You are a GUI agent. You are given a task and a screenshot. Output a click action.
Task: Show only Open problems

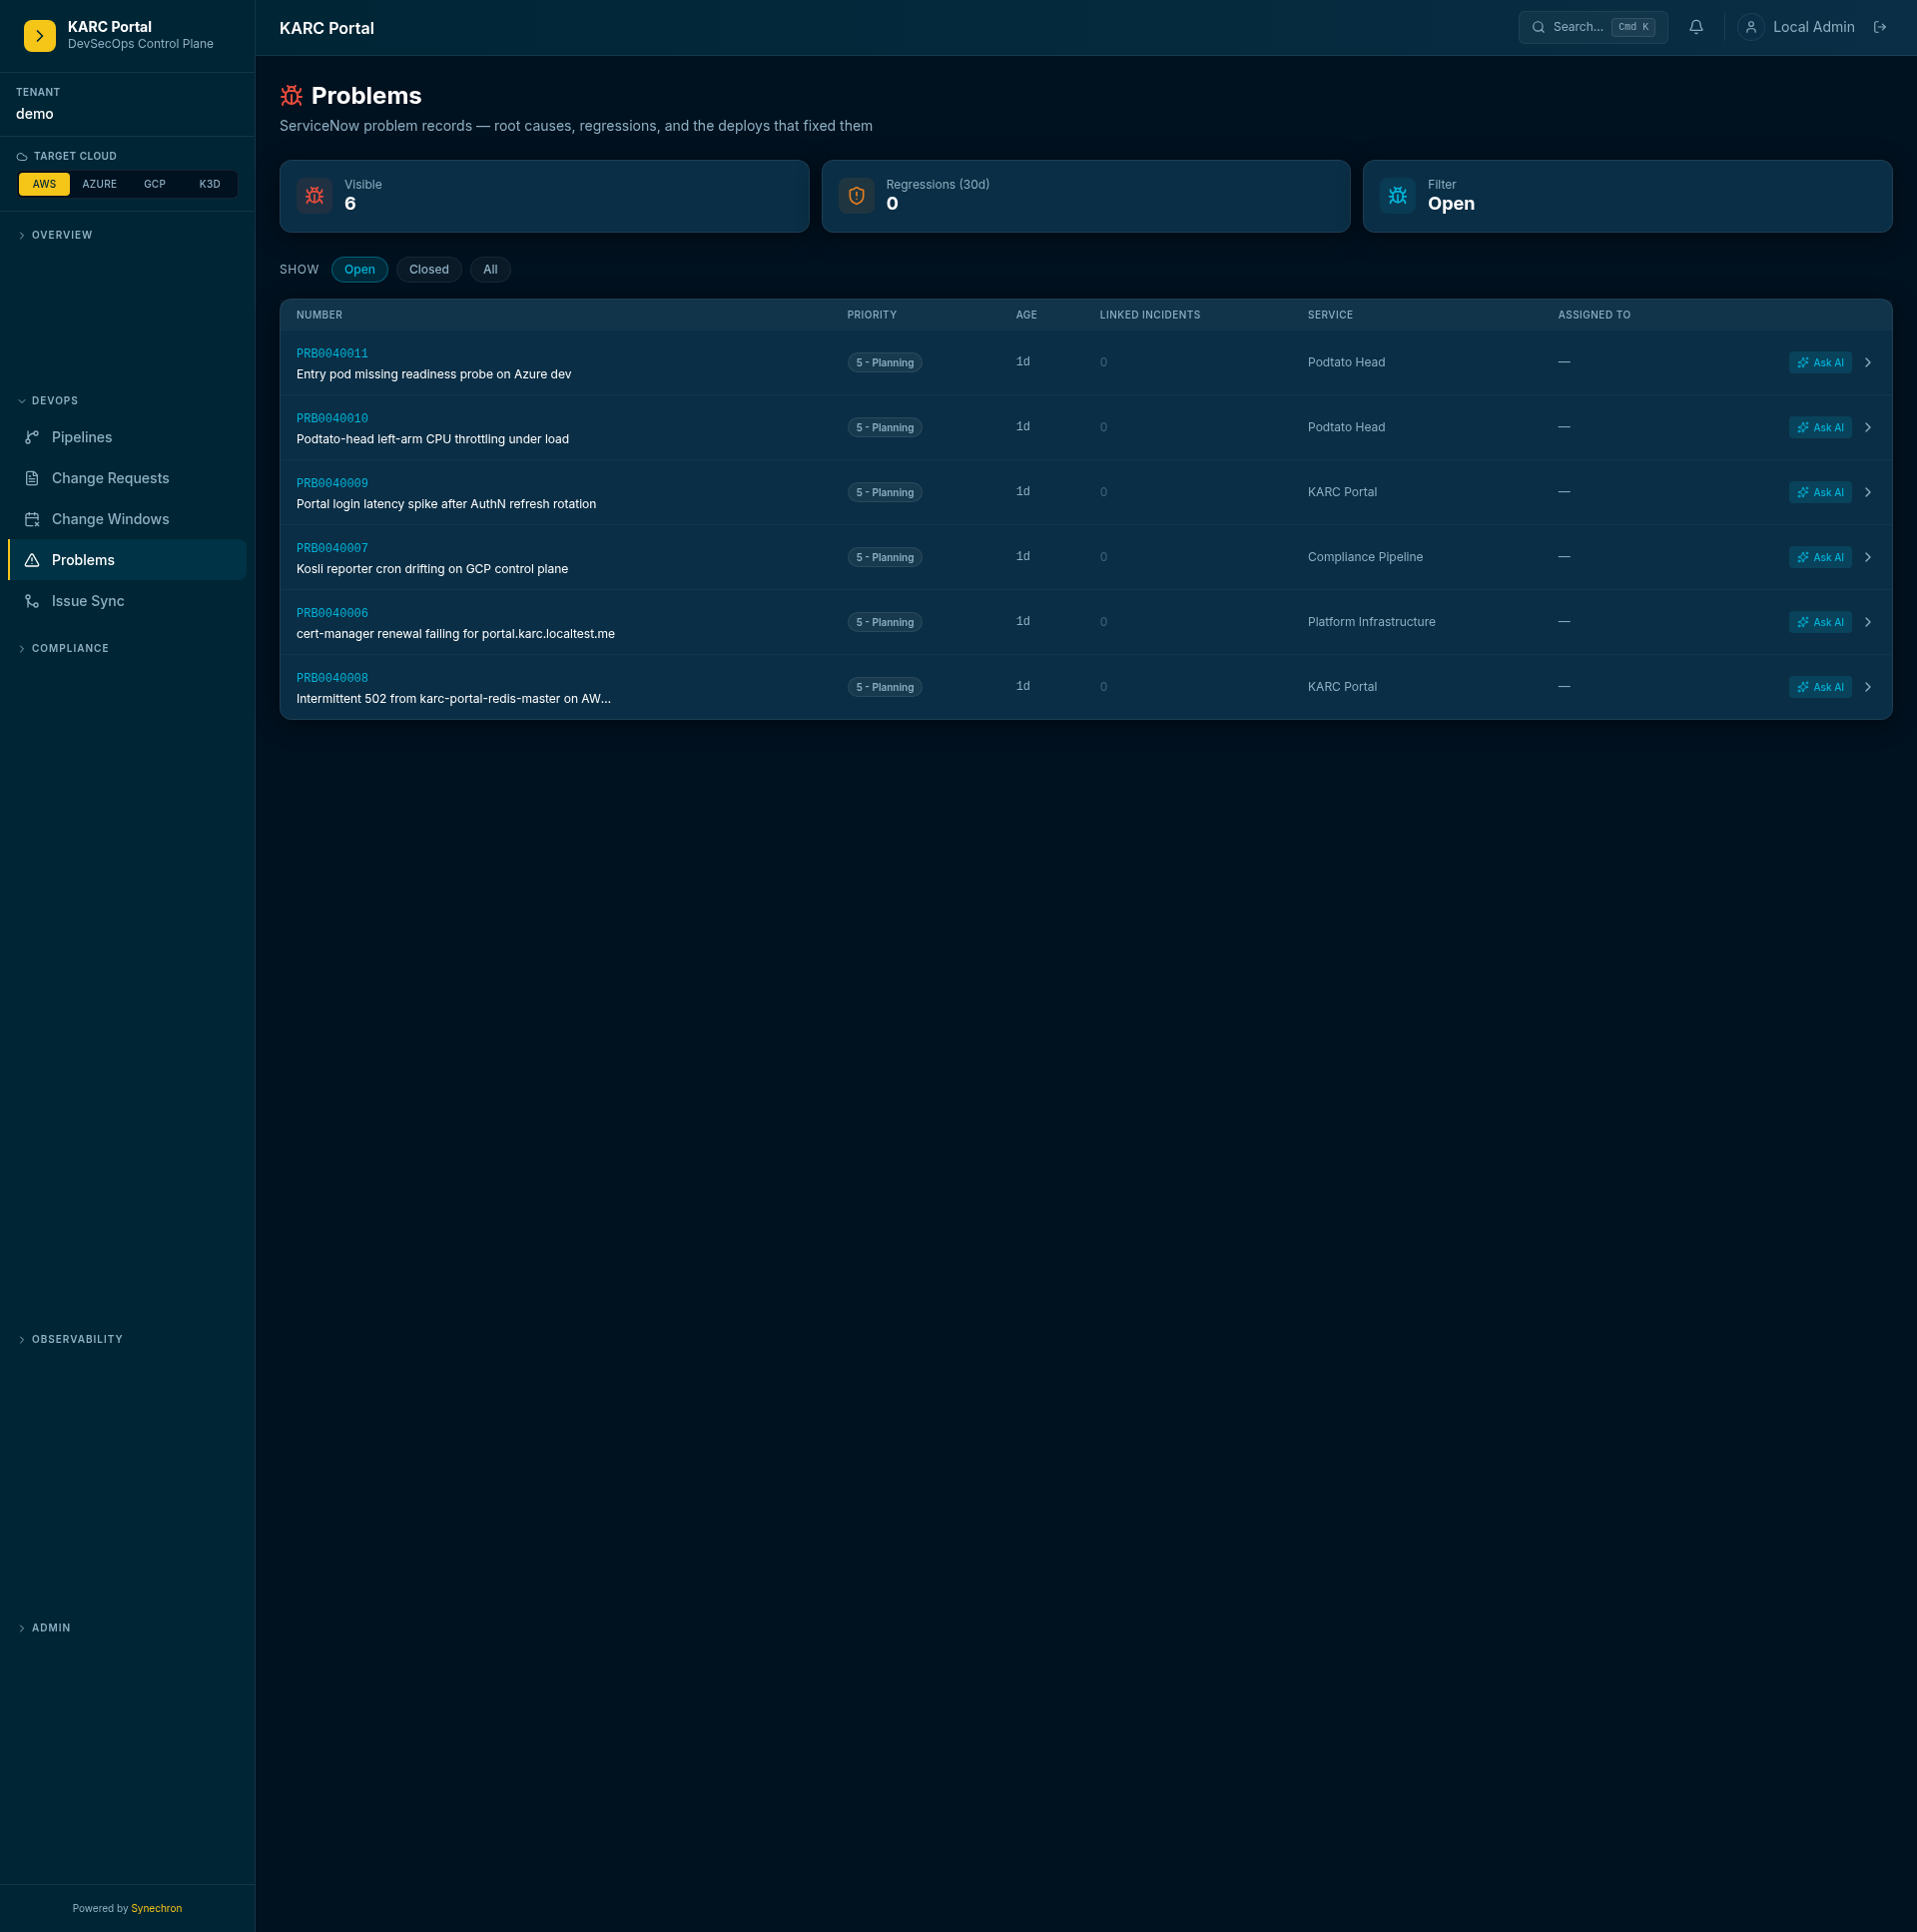(359, 270)
